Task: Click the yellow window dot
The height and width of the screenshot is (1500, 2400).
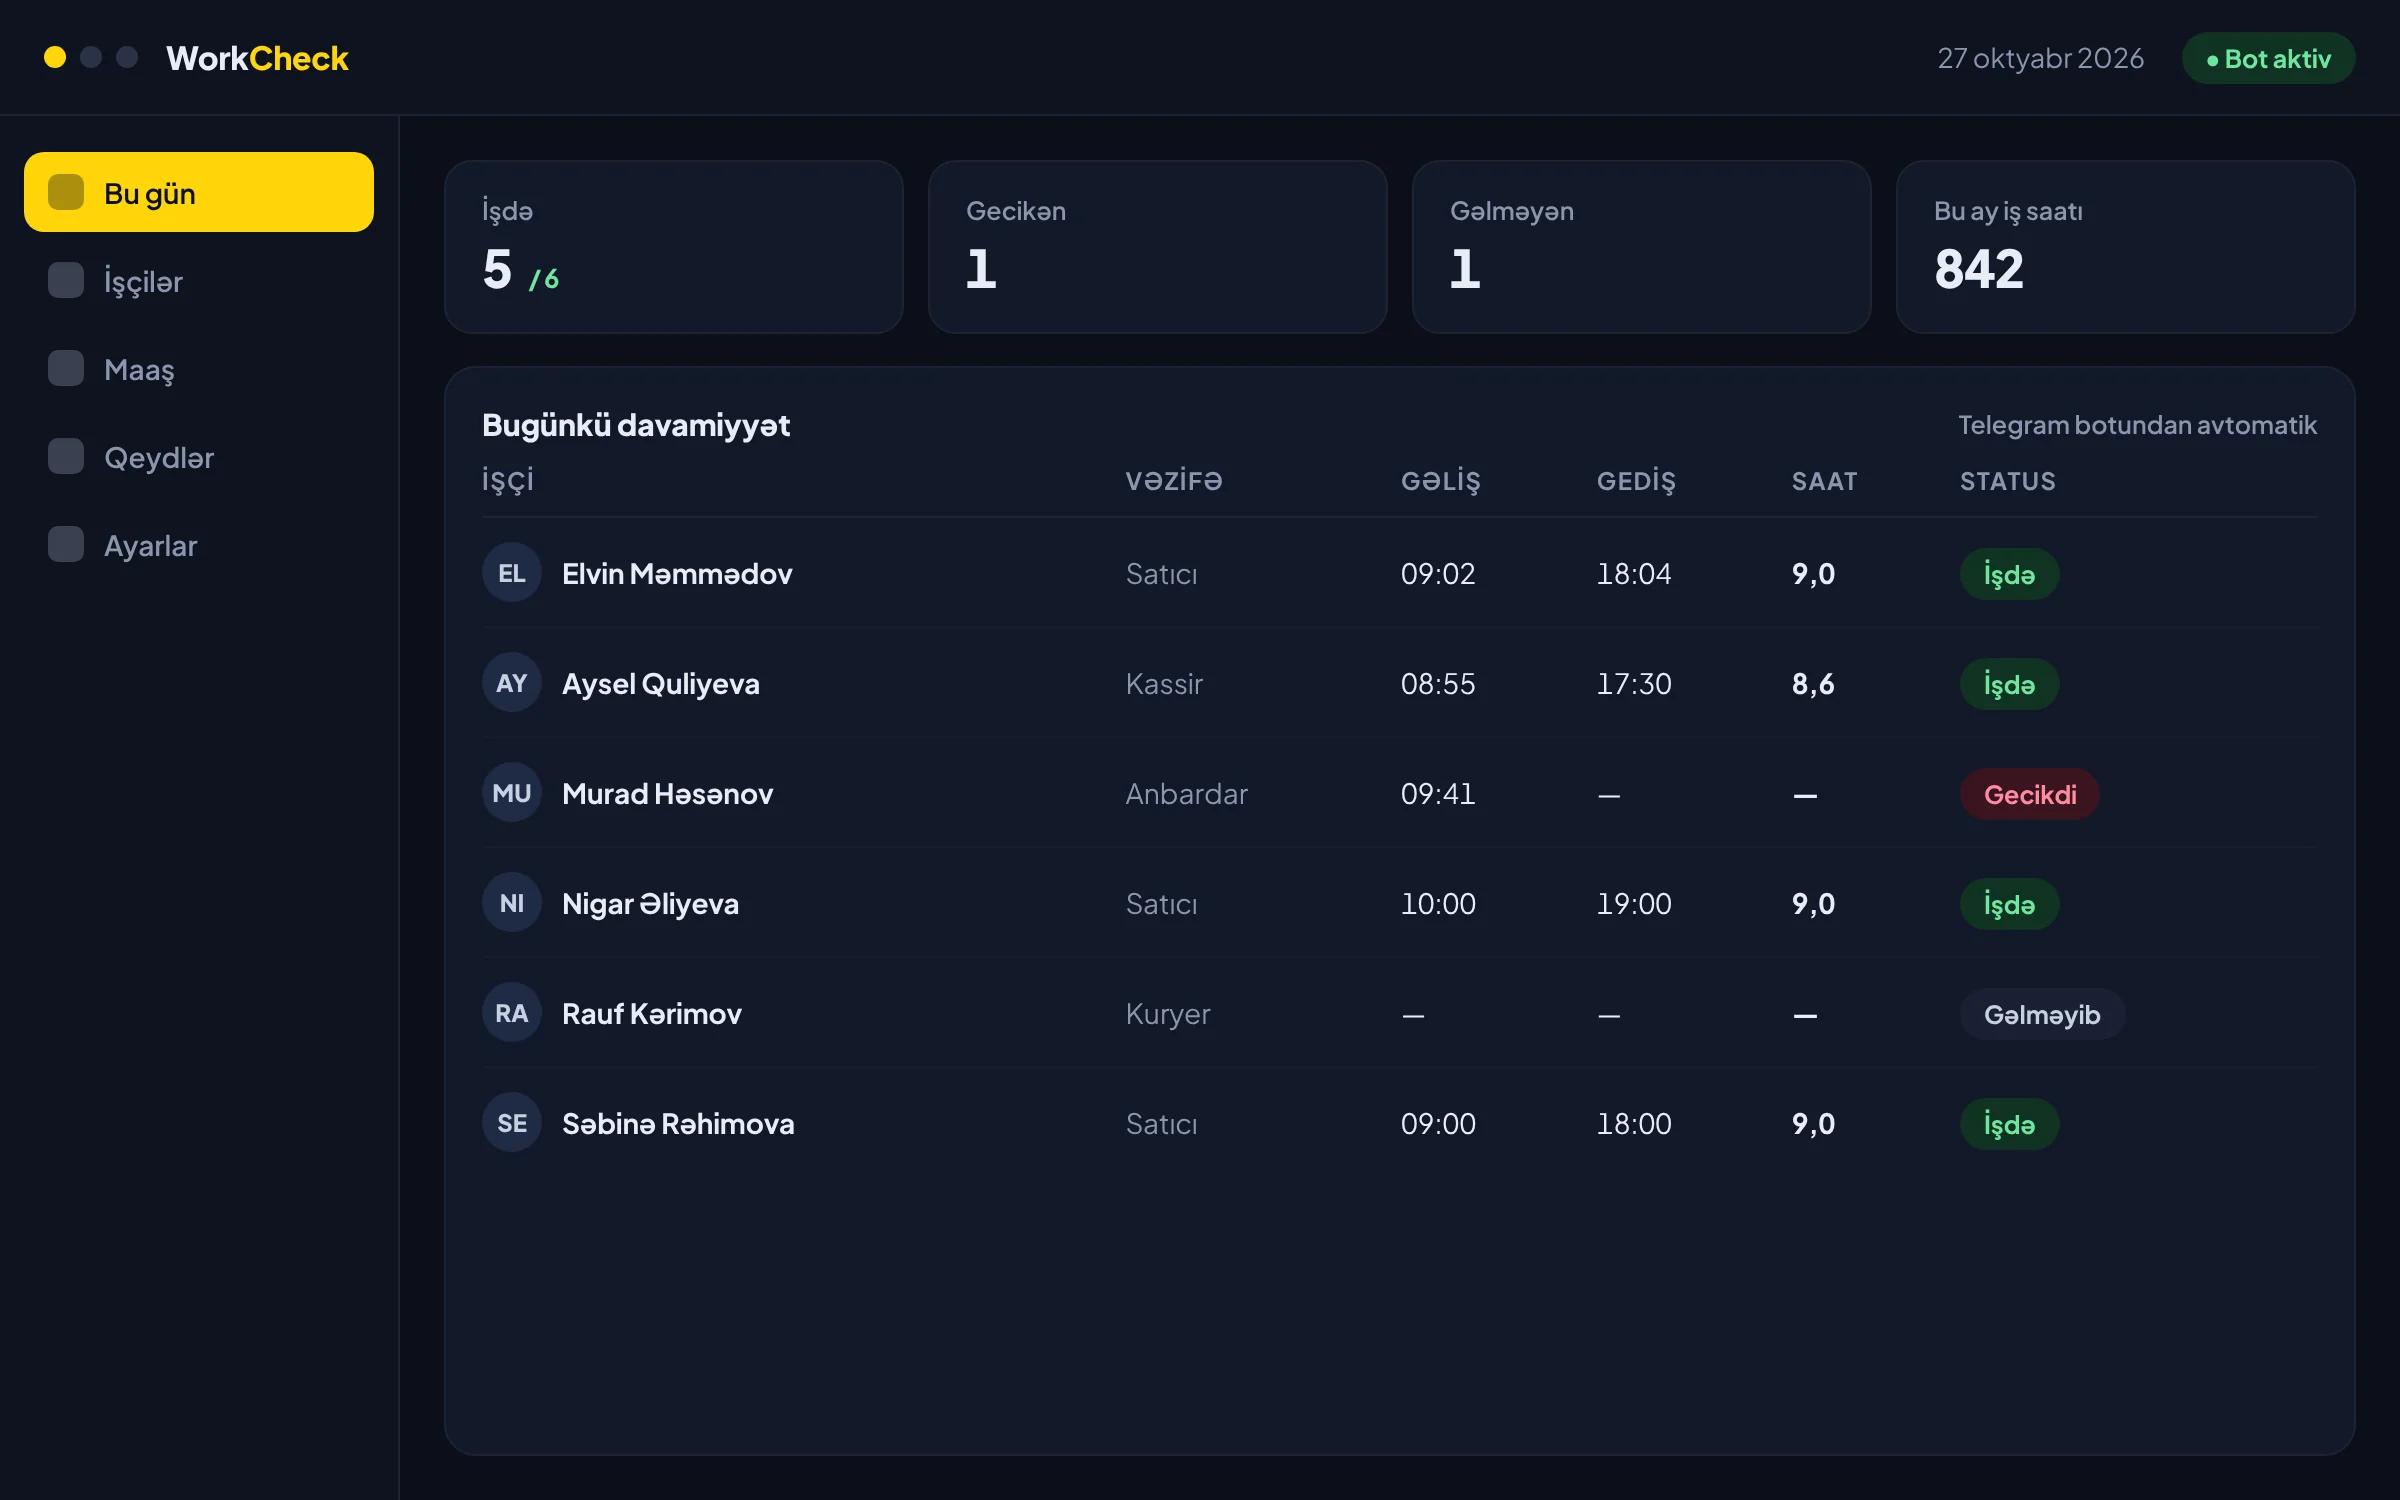Action: tap(55, 57)
